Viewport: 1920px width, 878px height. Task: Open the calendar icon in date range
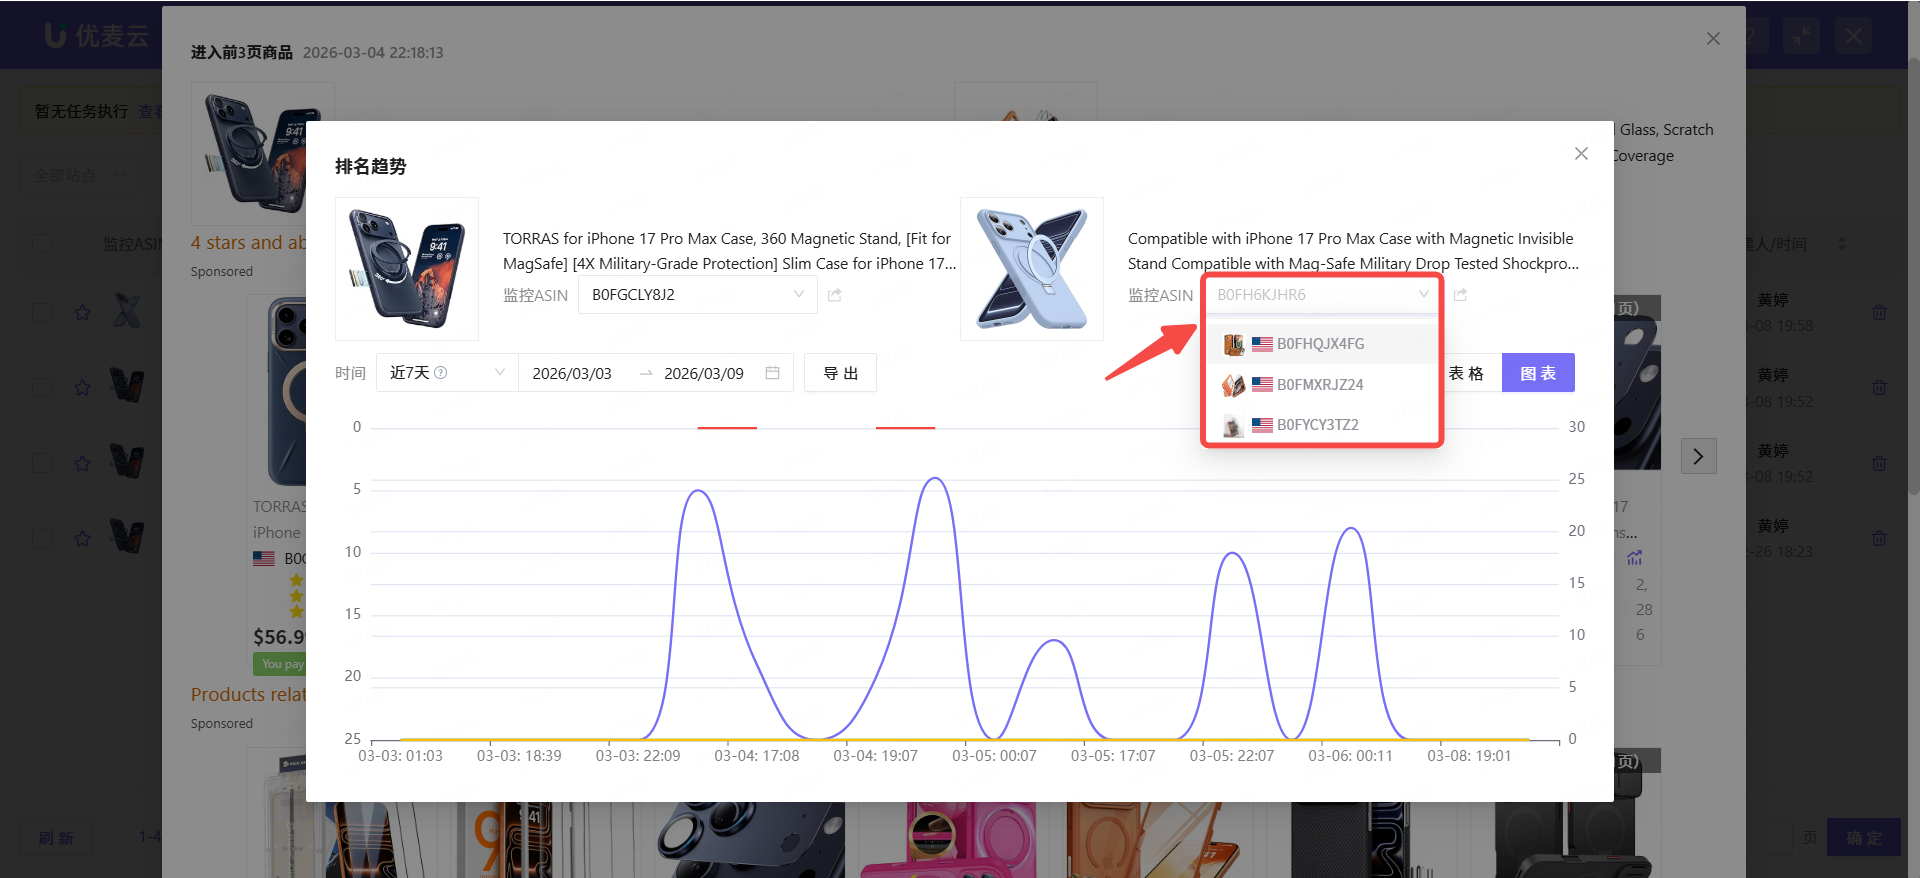772,373
